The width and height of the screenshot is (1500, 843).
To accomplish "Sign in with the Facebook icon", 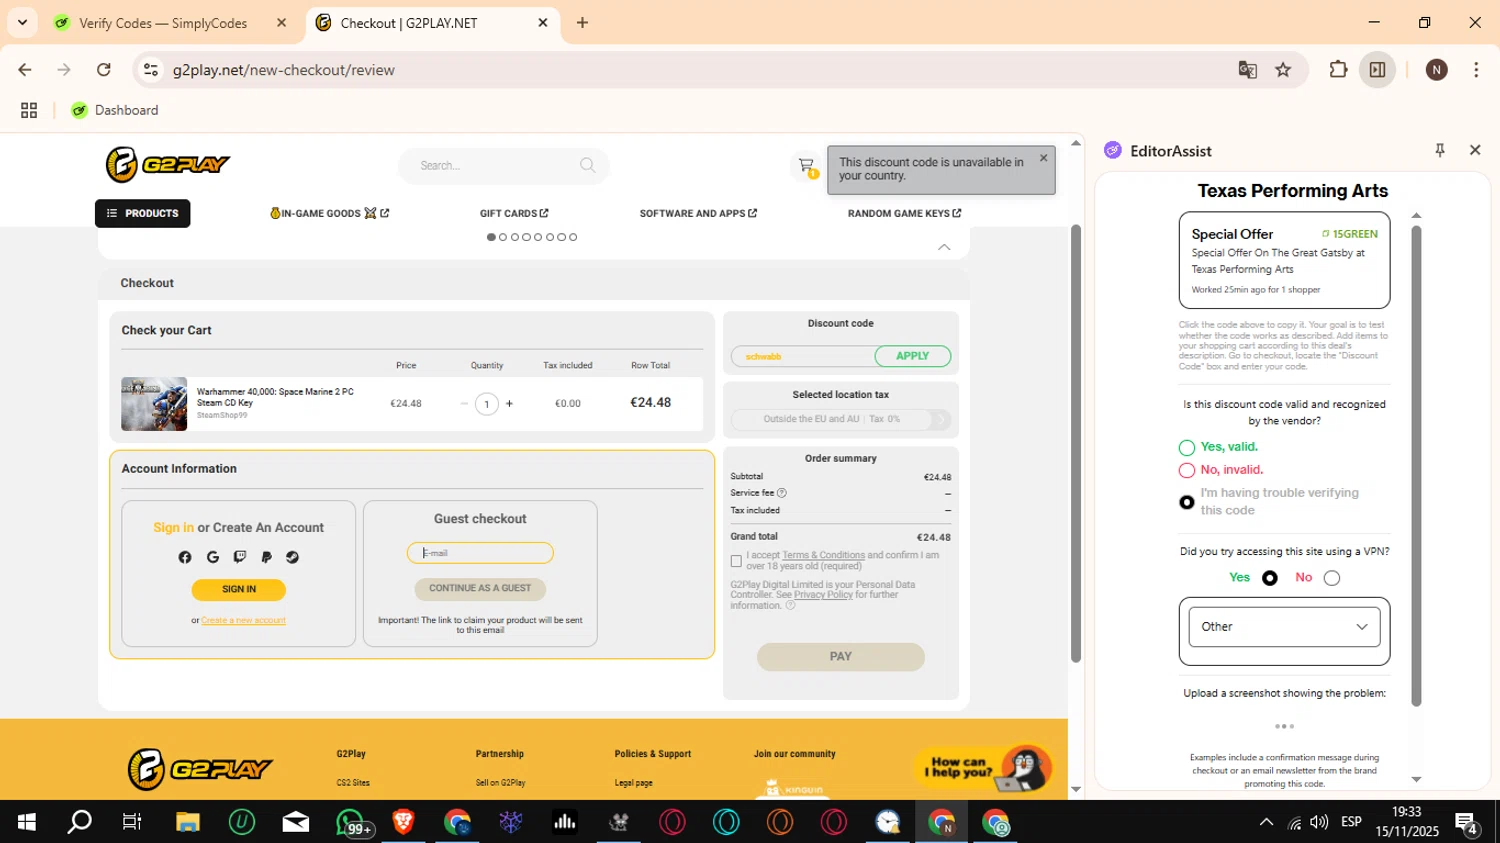I will (x=185, y=557).
